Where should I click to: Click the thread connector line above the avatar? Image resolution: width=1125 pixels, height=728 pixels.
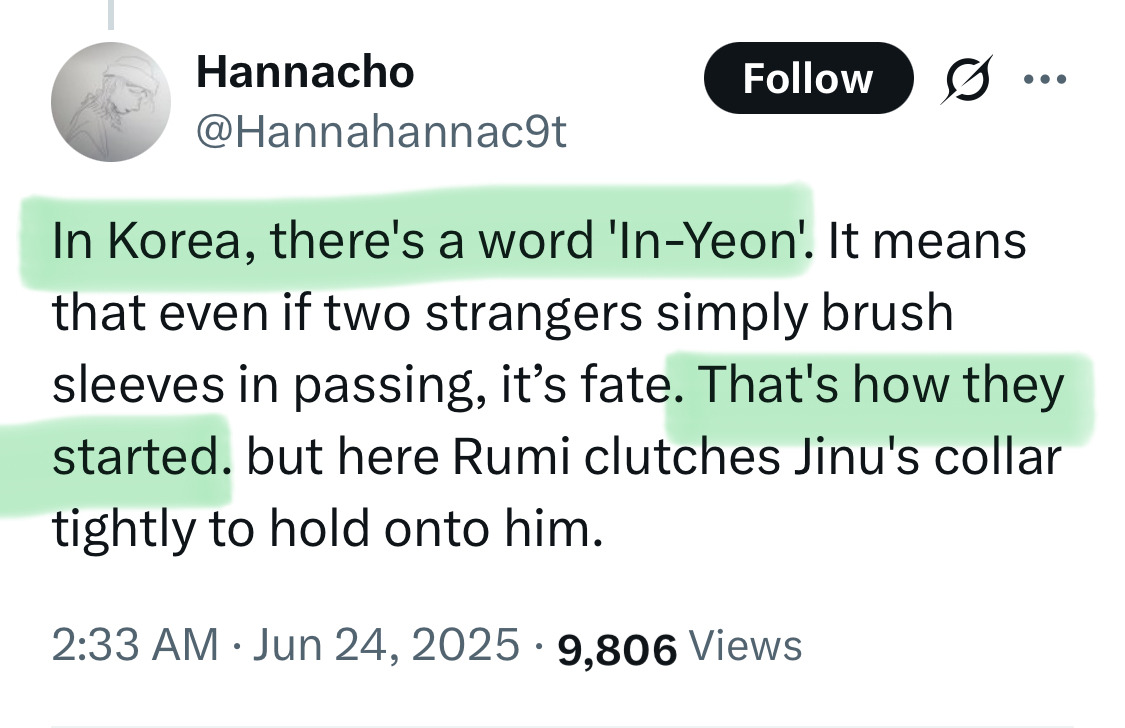pyautogui.click(x=110, y=12)
